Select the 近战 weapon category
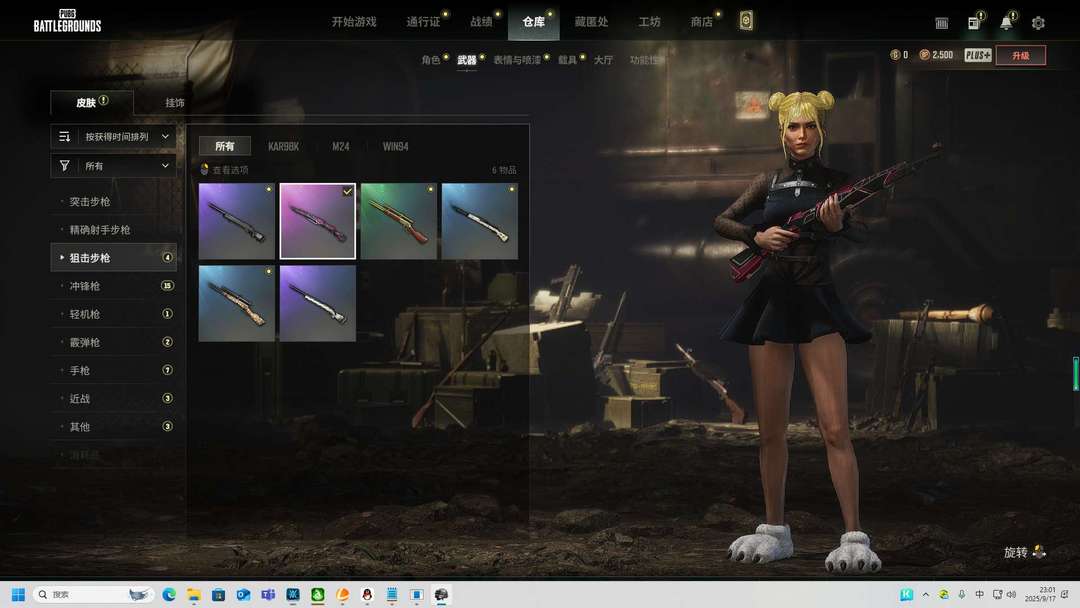This screenshot has height=608, width=1080. click(114, 399)
